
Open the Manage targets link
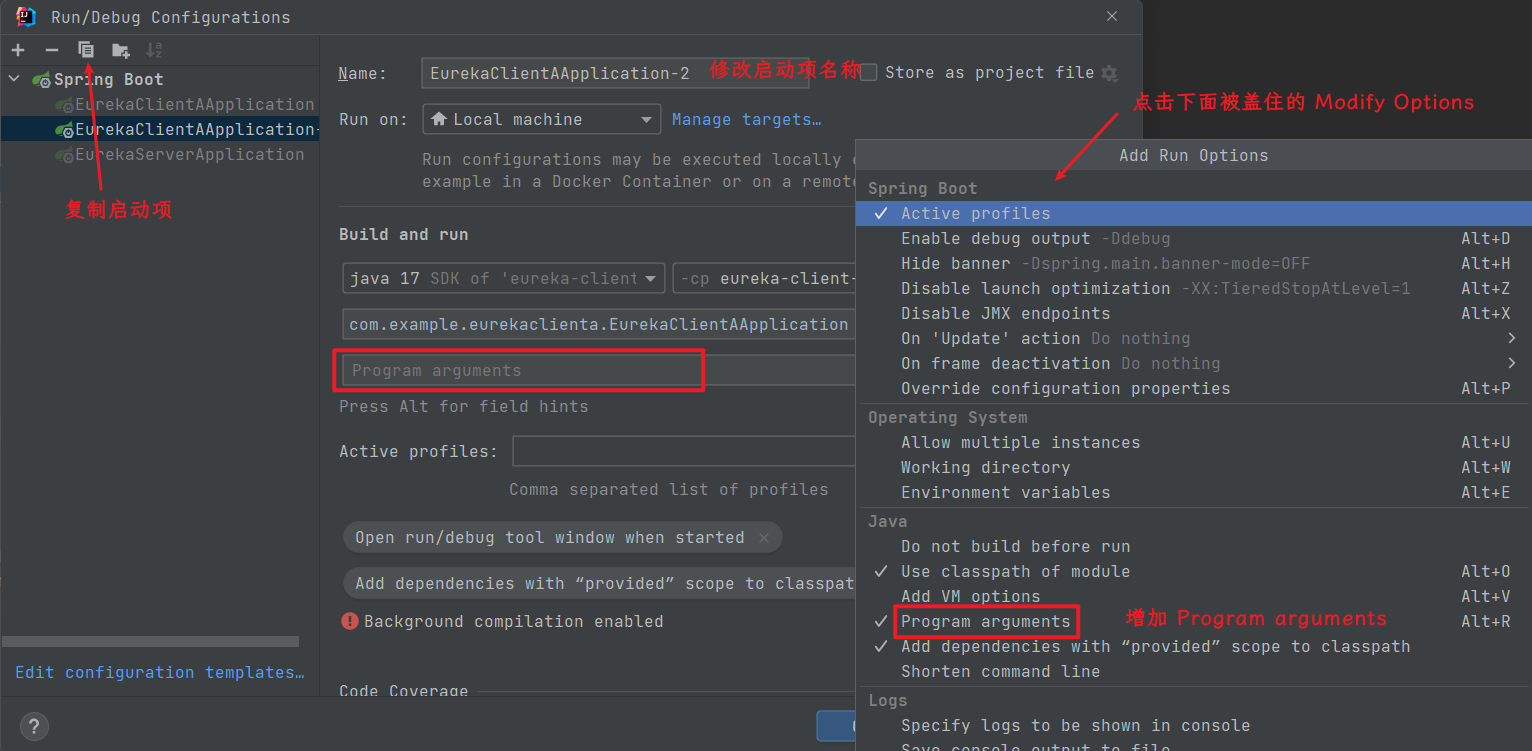pyautogui.click(x=746, y=119)
